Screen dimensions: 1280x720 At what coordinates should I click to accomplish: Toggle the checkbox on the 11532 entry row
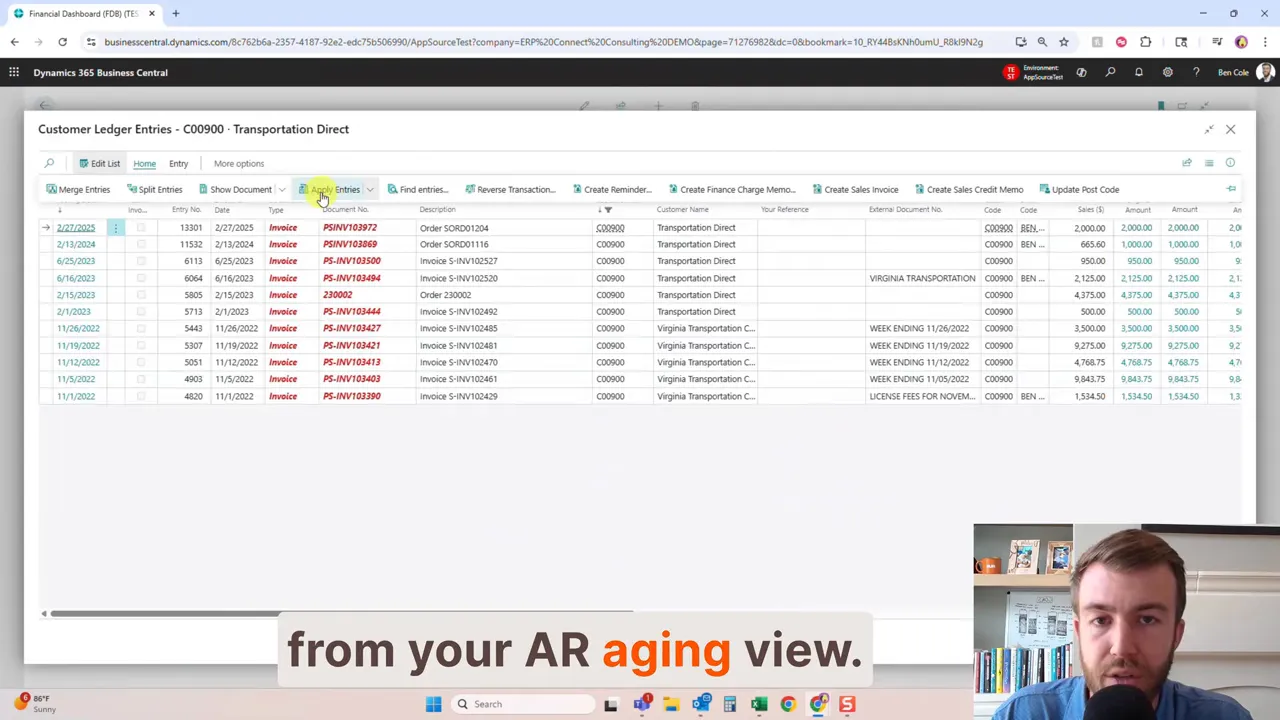[x=141, y=244]
